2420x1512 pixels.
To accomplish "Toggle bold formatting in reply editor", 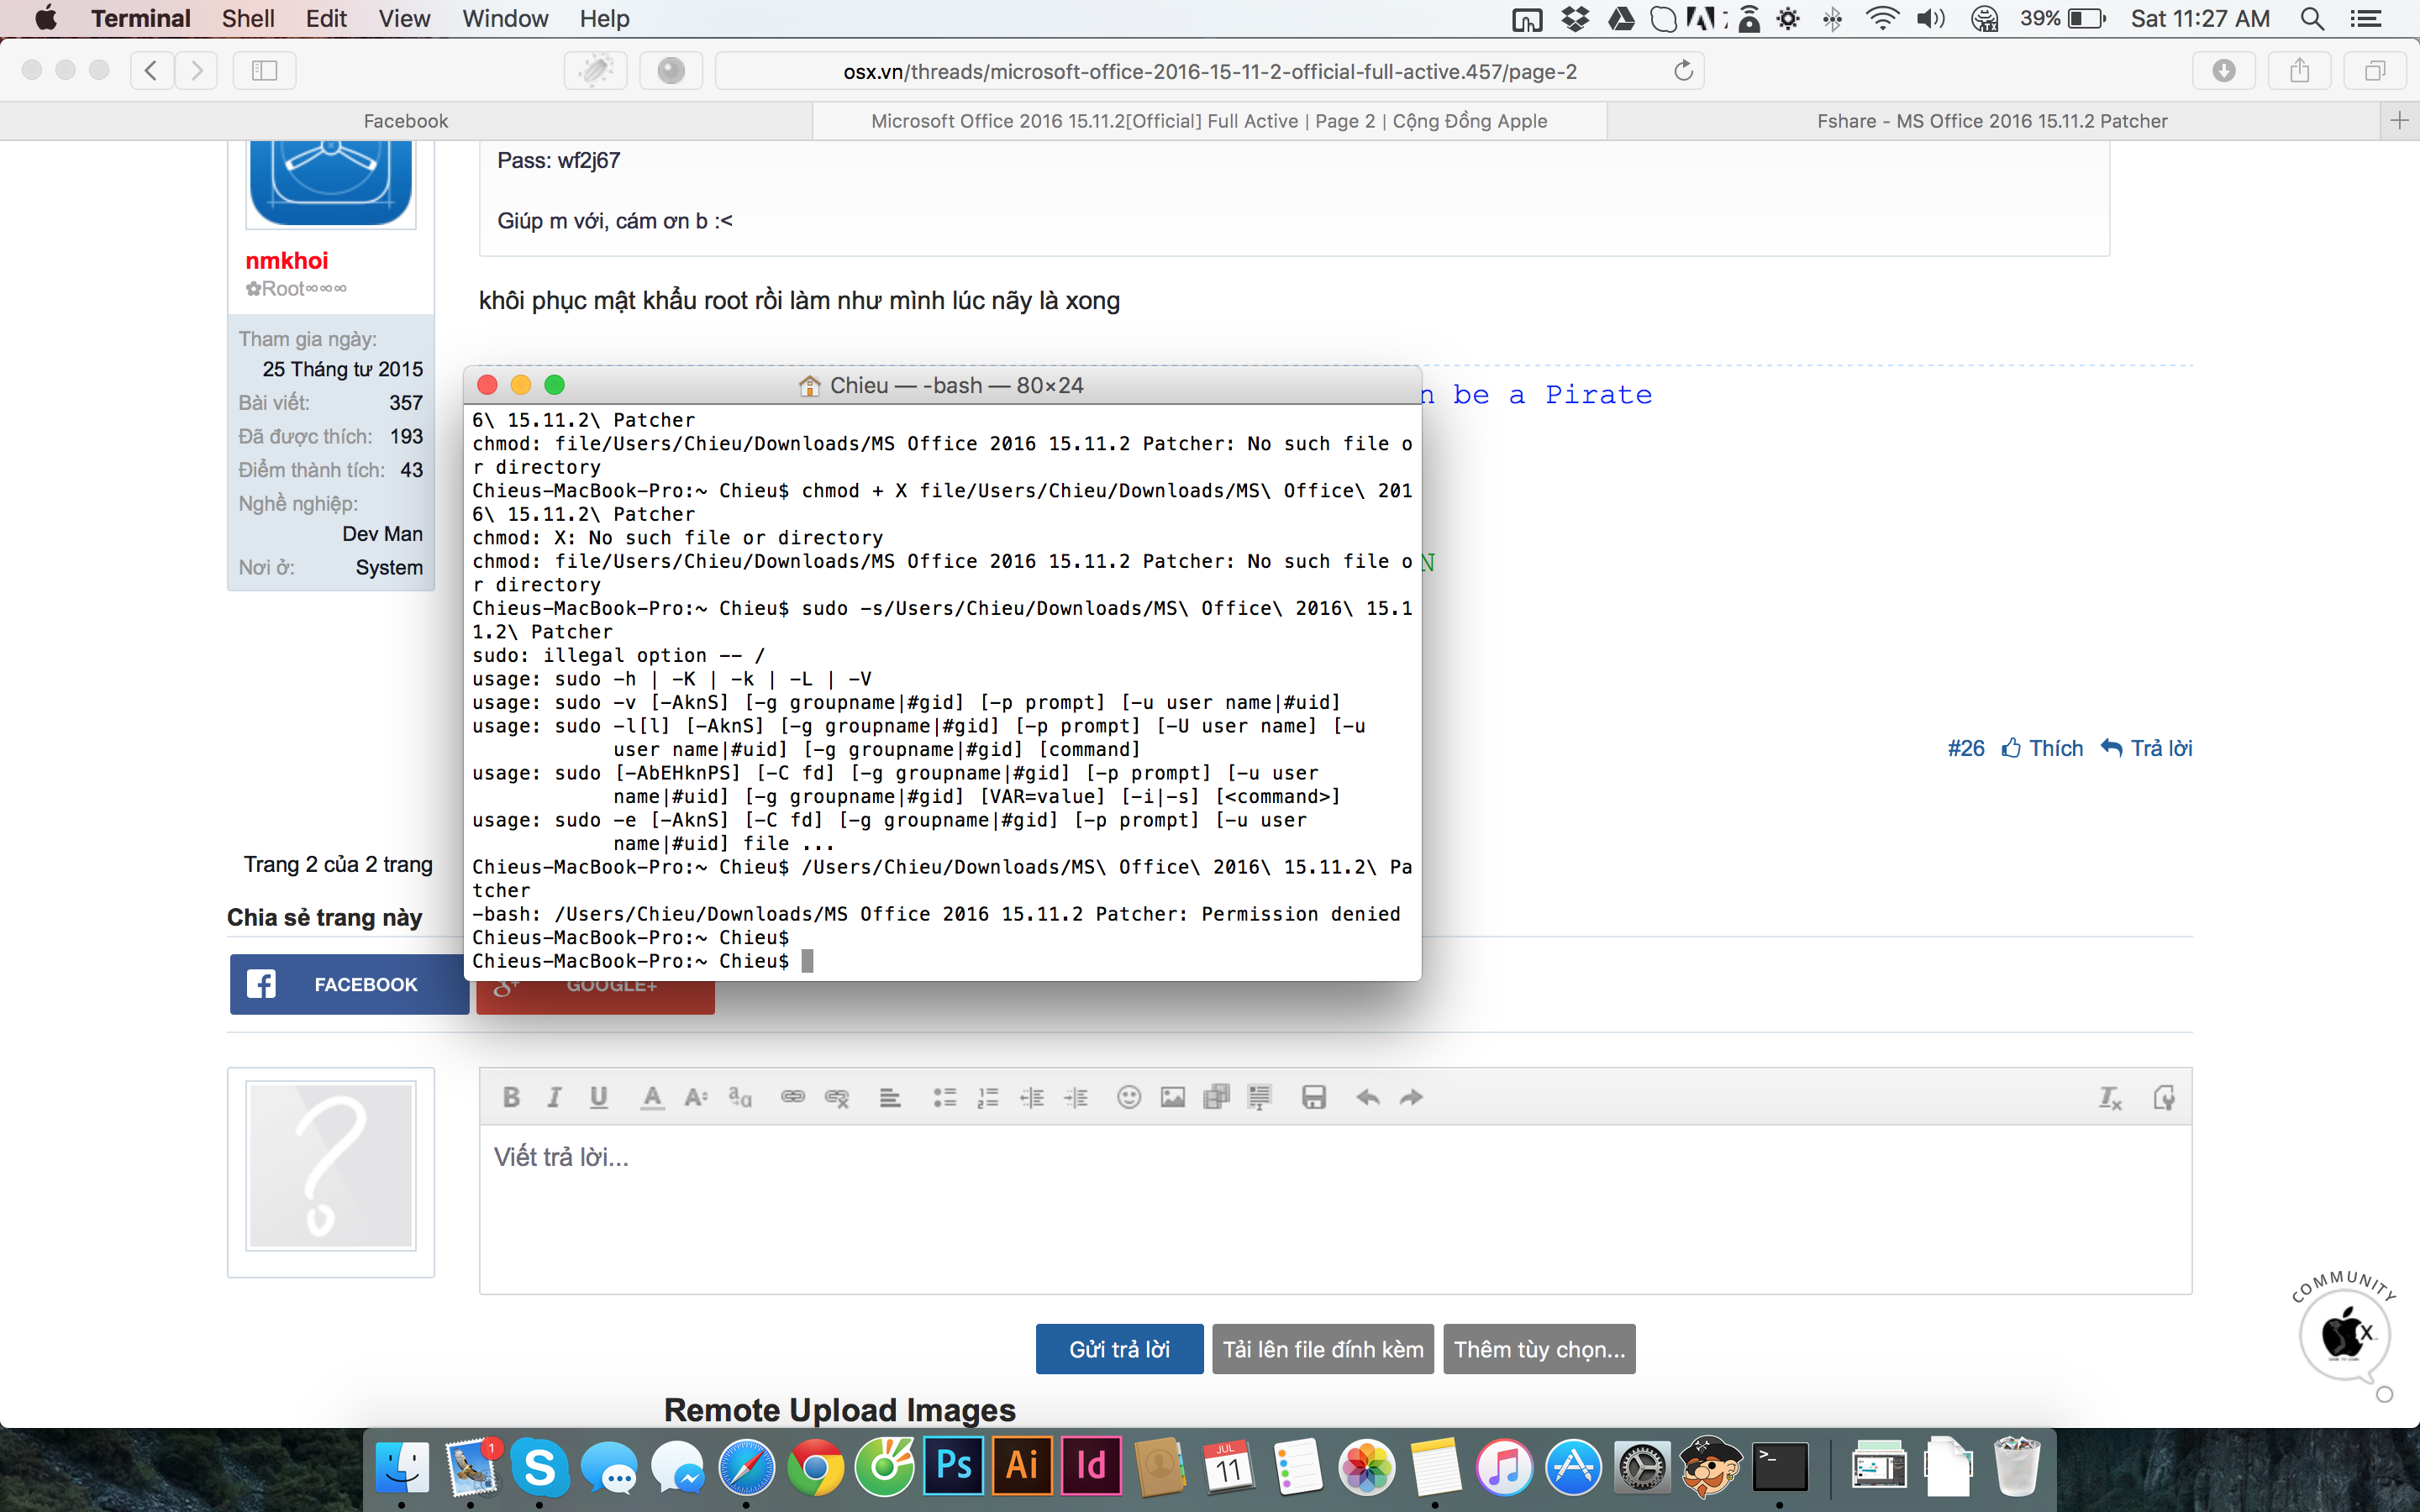I will [511, 1097].
